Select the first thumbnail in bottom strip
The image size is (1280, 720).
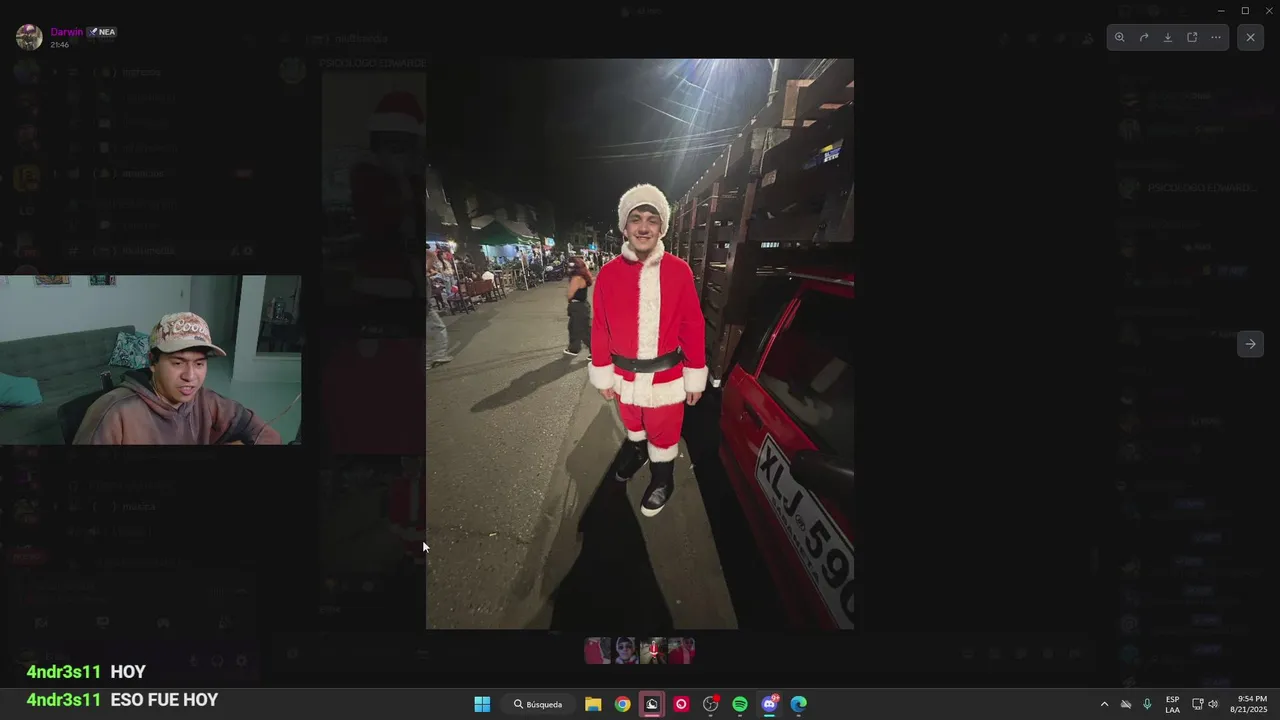point(598,651)
